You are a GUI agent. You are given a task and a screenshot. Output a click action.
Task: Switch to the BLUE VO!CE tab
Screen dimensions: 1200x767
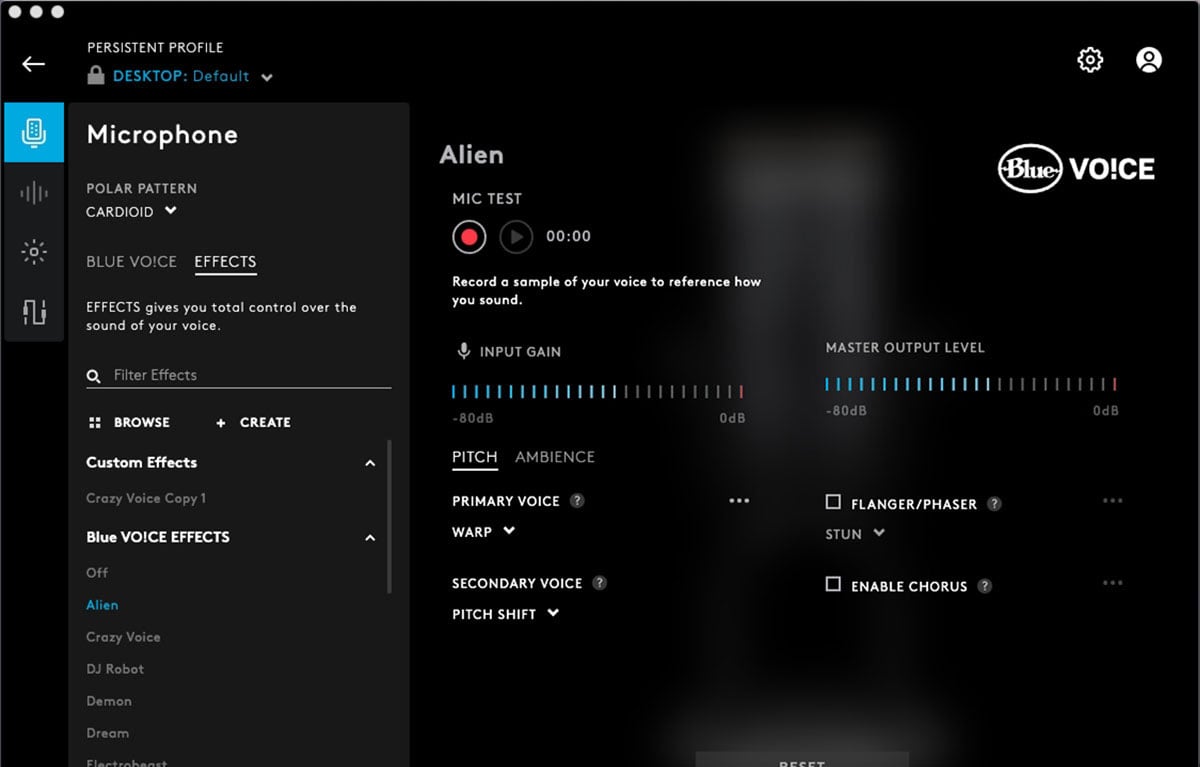pyautogui.click(x=131, y=262)
